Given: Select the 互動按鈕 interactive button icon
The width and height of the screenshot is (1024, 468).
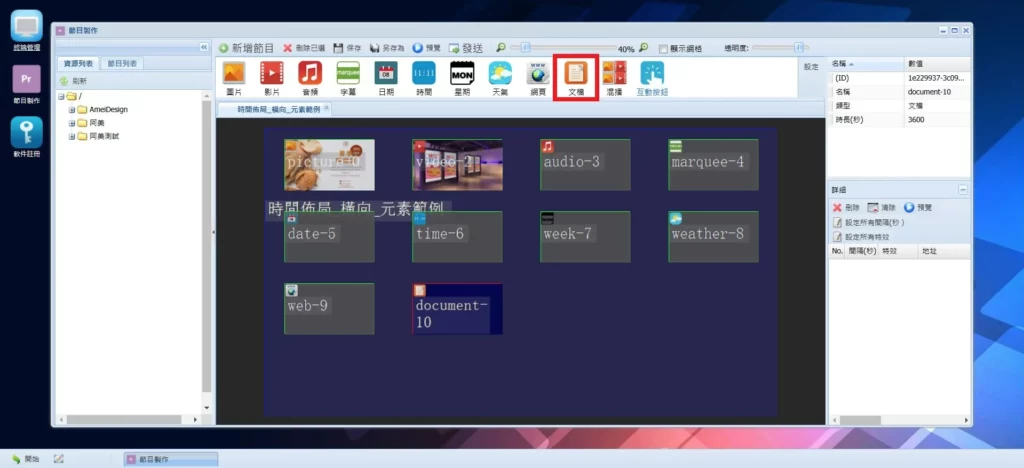Looking at the screenshot, I should click(x=652, y=75).
